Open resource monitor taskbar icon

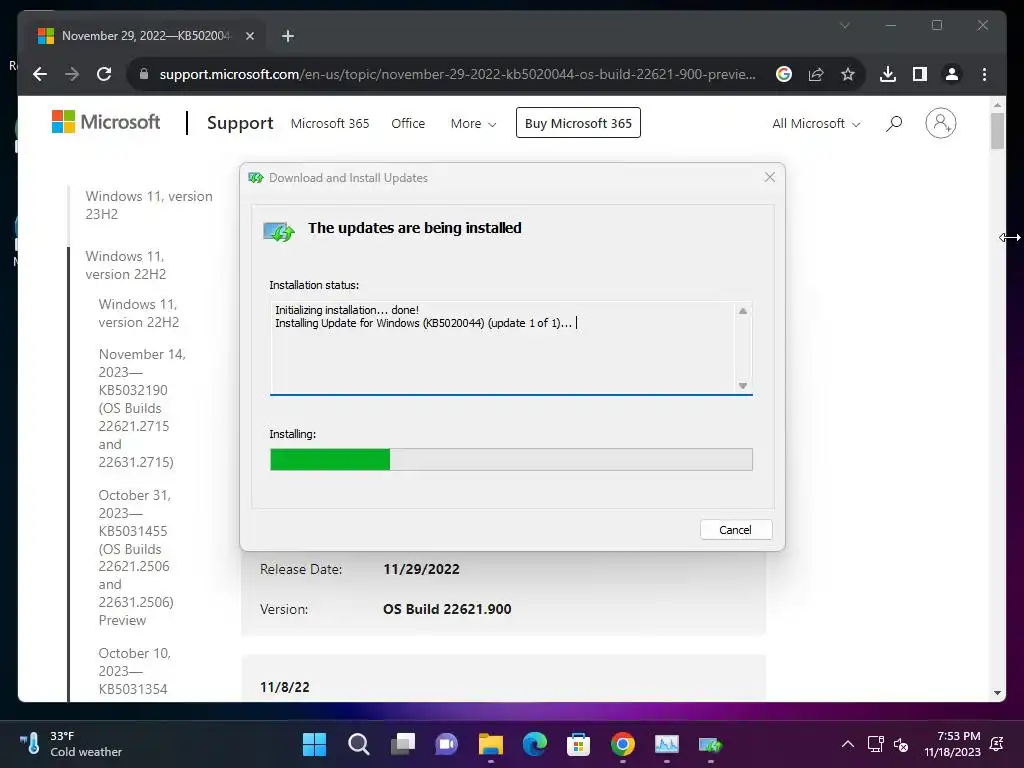667,744
